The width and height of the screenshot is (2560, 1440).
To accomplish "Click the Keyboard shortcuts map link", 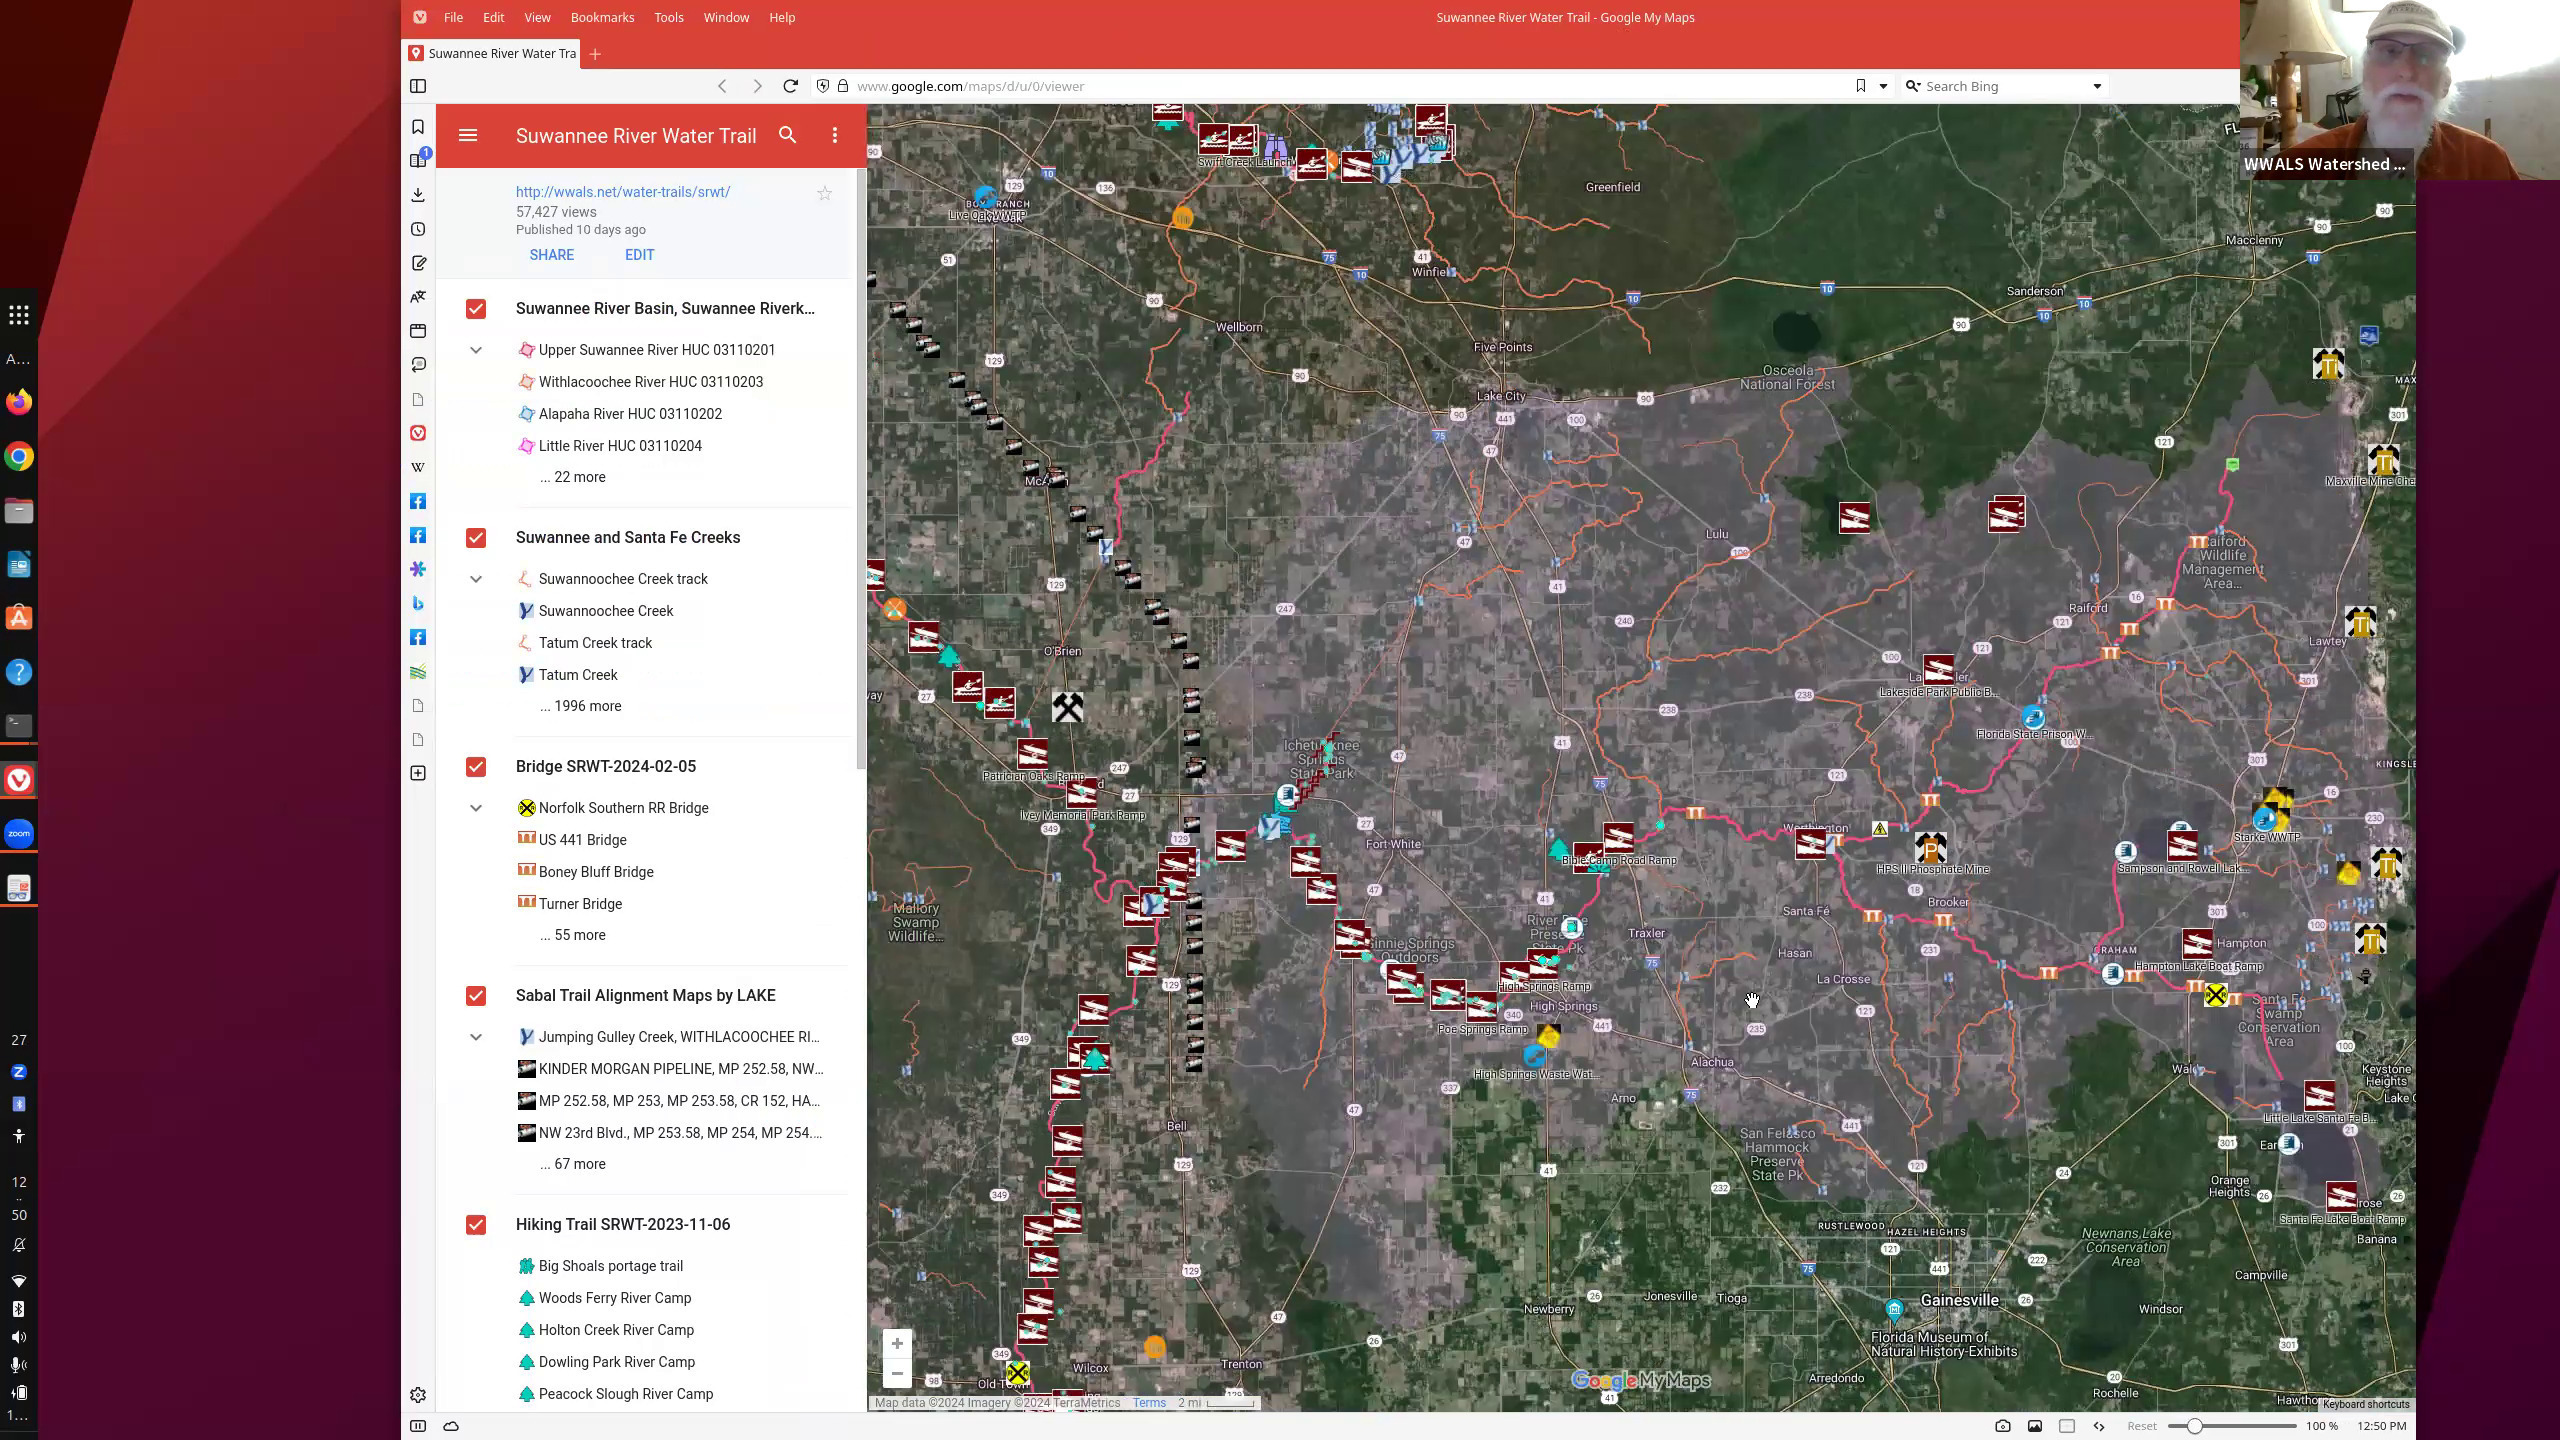I will [x=2366, y=1404].
